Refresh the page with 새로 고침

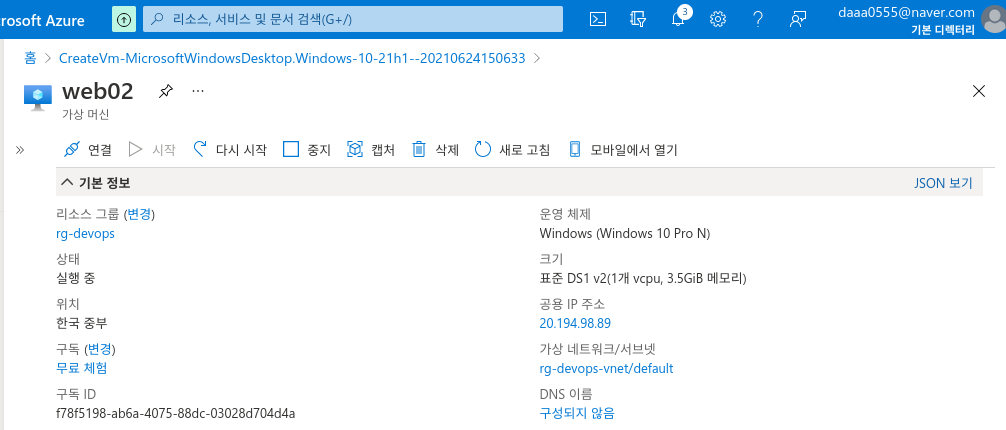click(512, 150)
